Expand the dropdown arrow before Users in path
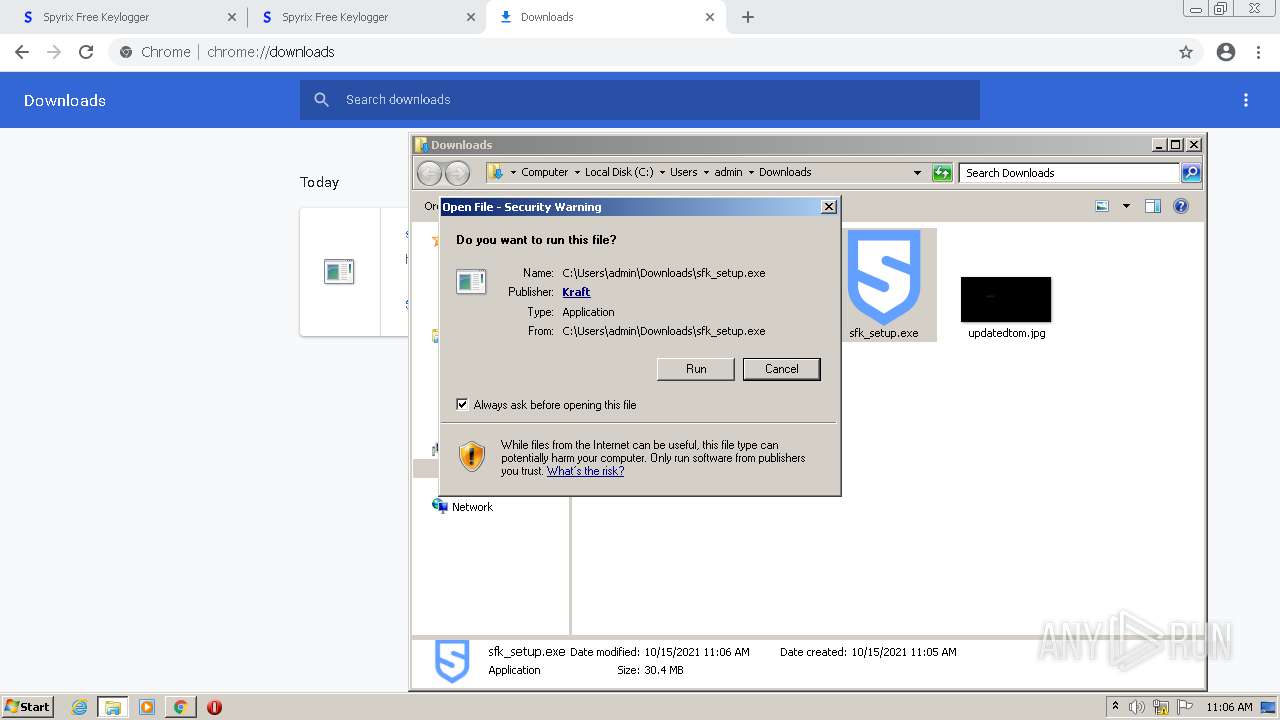The width and height of the screenshot is (1280, 720). [662, 173]
